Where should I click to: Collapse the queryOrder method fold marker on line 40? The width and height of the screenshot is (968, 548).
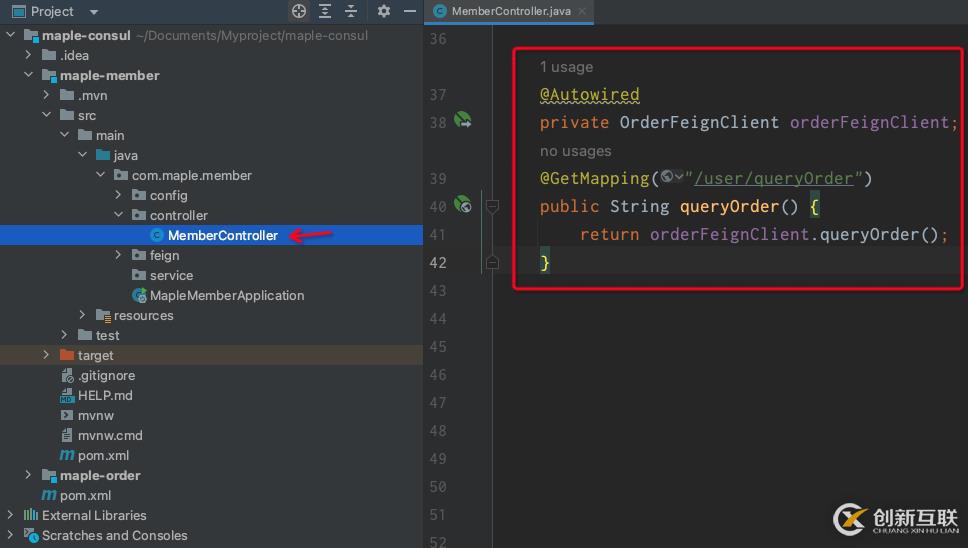coord(492,206)
